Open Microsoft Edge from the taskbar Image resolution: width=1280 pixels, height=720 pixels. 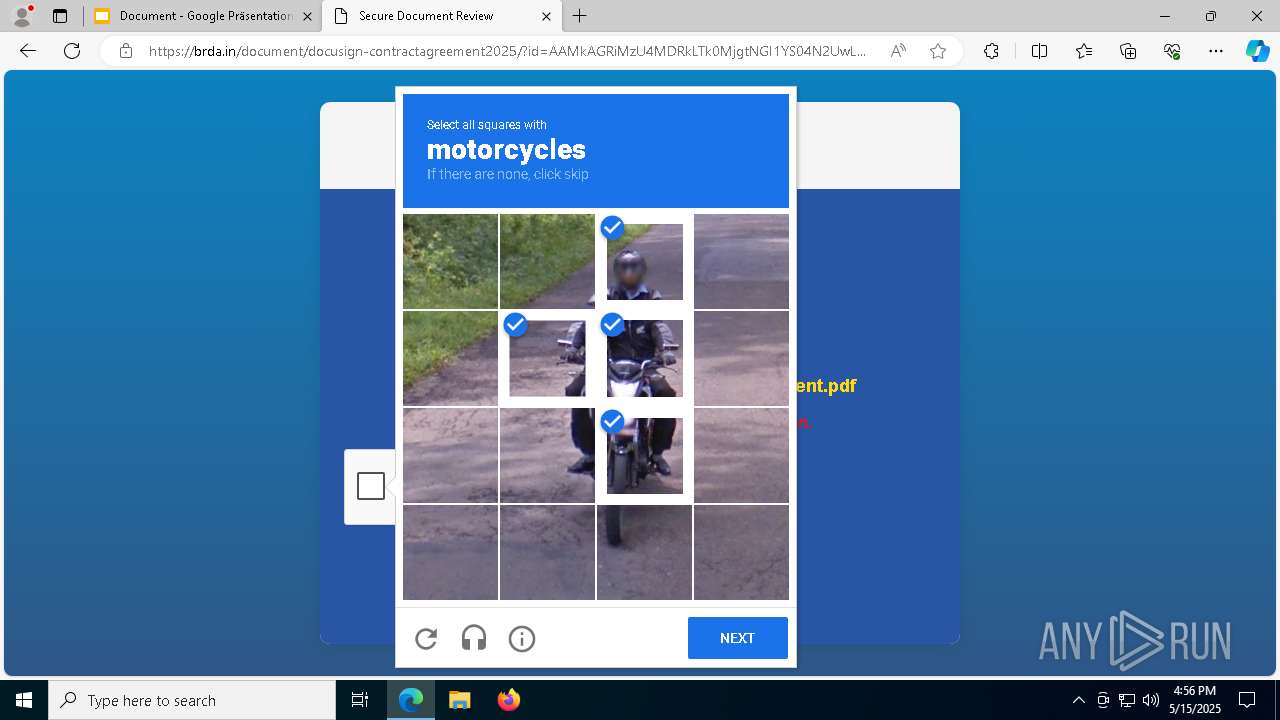411,700
